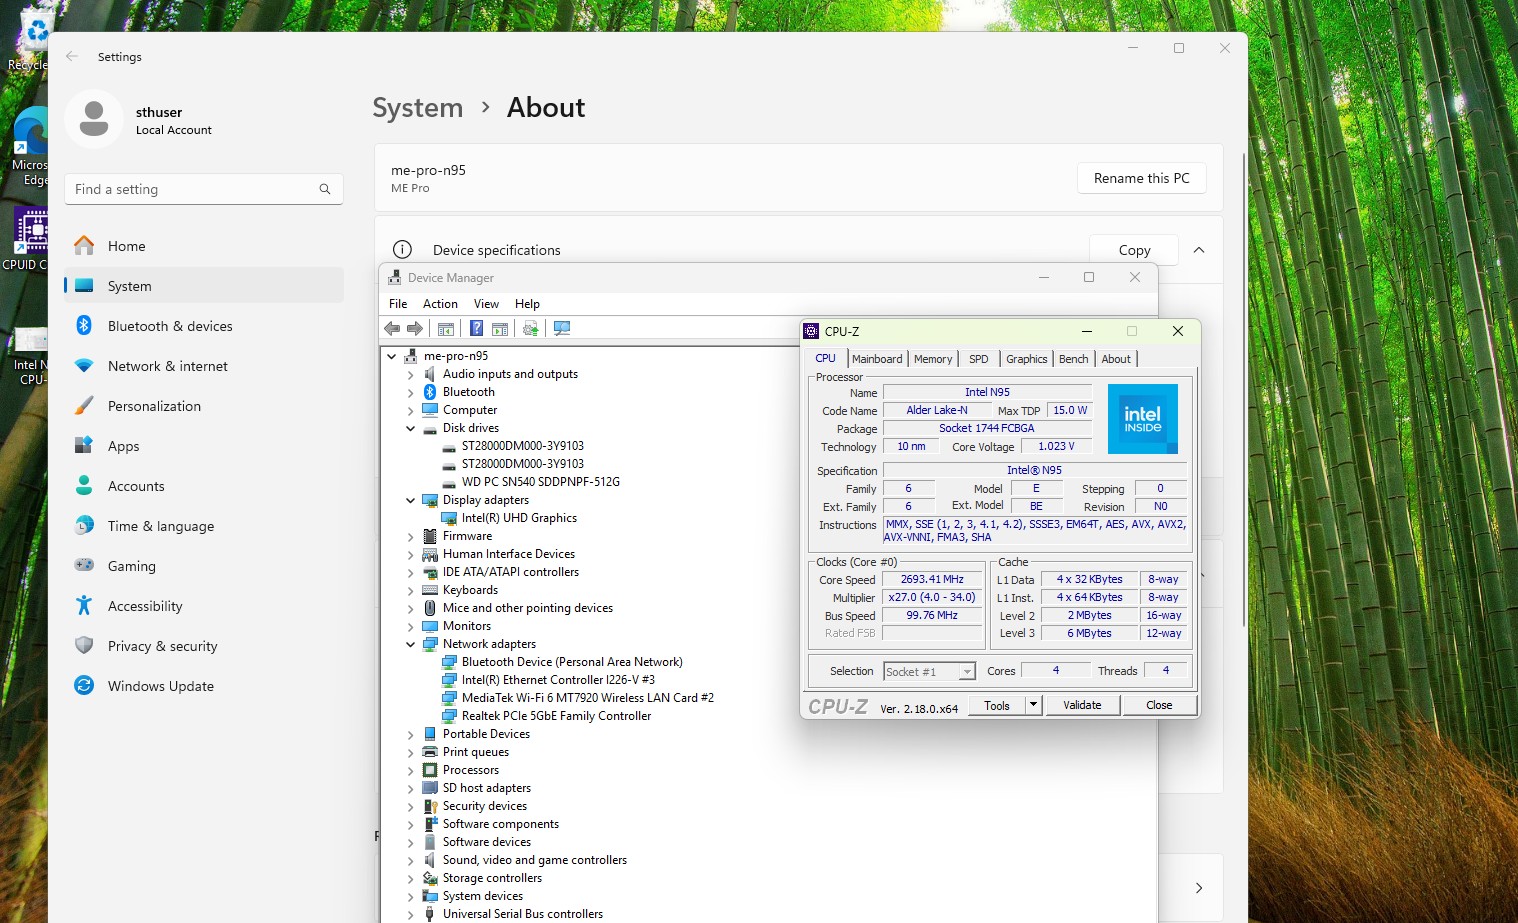The width and height of the screenshot is (1518, 923).
Task: Switch to the Mainboard tab in CPU-Z
Action: point(876,359)
